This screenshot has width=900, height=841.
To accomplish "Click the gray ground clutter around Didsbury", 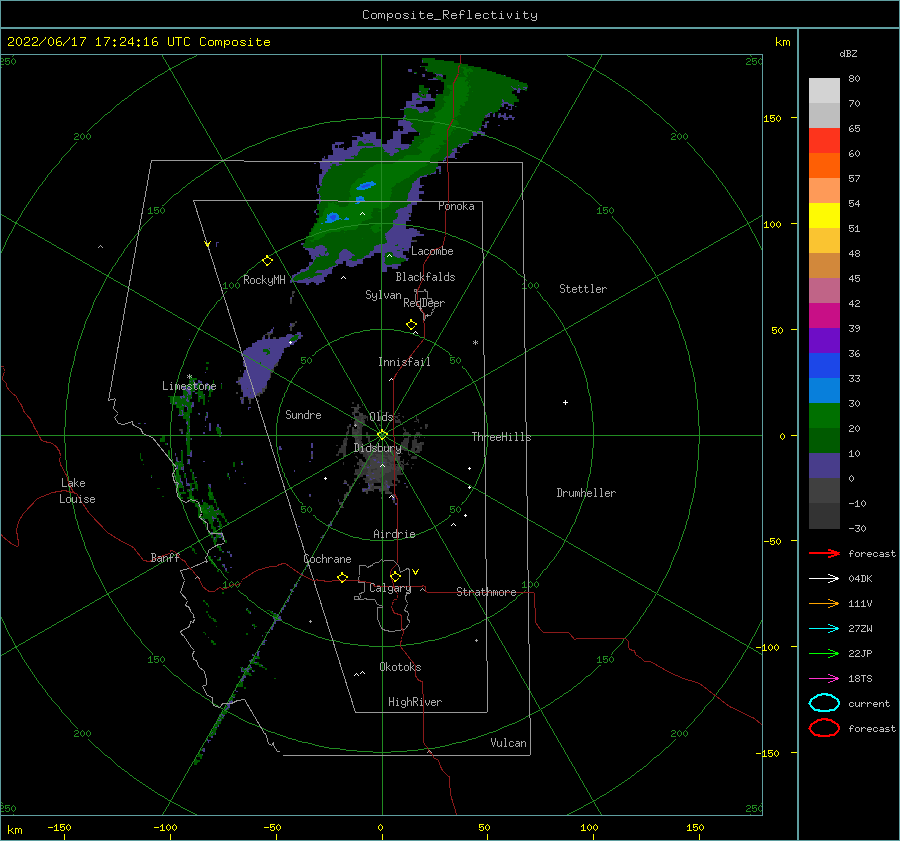I will [381, 454].
